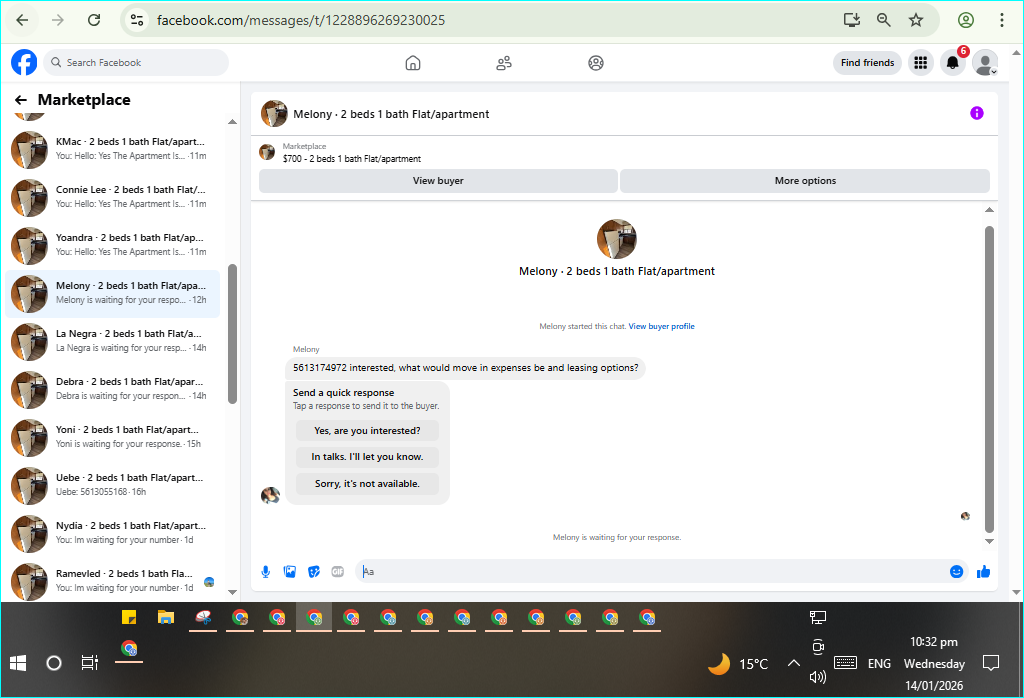The width and height of the screenshot is (1024, 698).
Task: Click the message pane scrollbar thumb
Action: (x=989, y=379)
